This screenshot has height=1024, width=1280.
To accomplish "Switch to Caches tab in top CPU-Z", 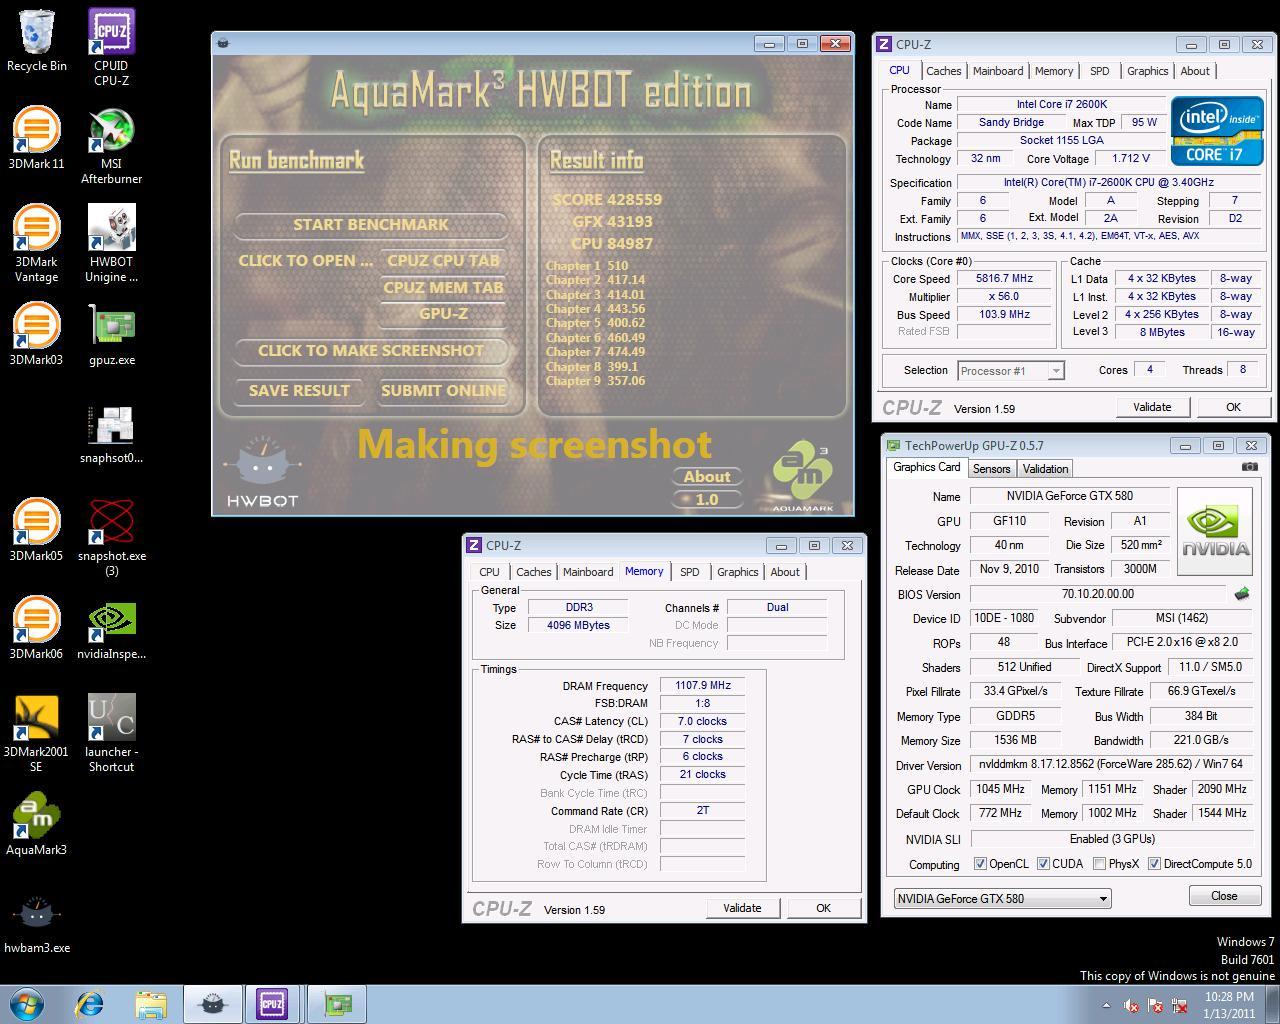I will tap(943, 71).
